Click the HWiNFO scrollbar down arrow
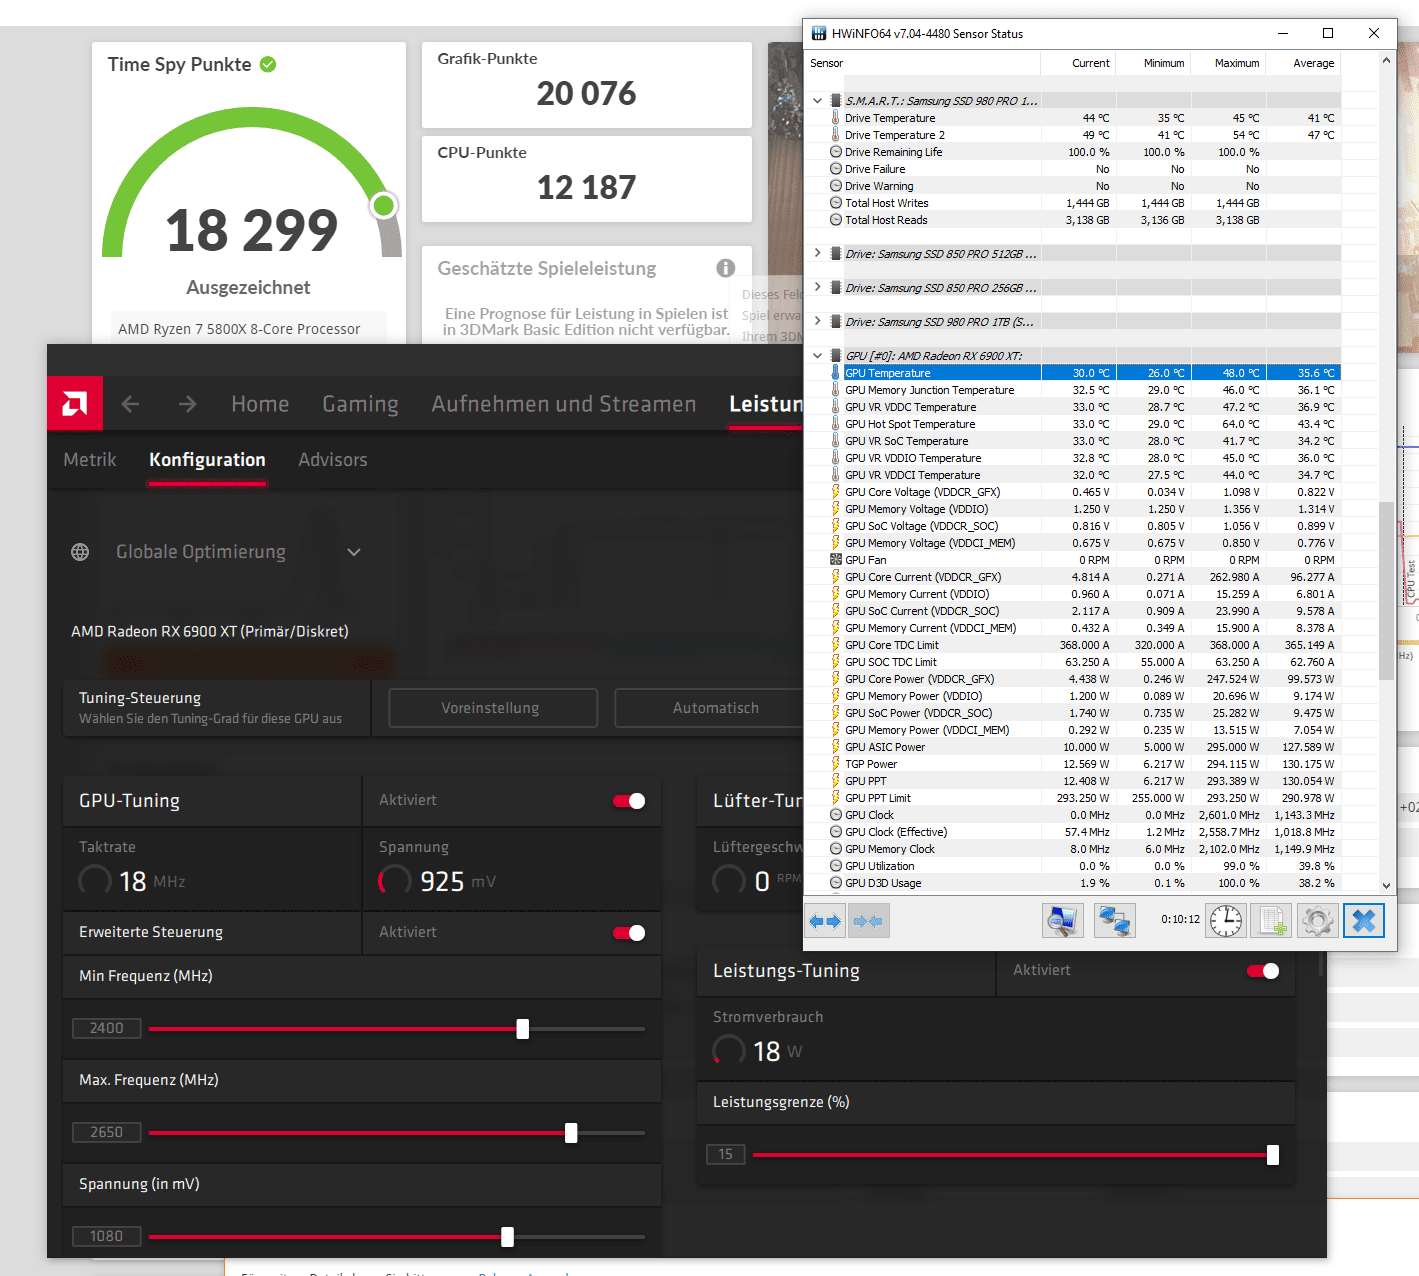 tap(1386, 885)
